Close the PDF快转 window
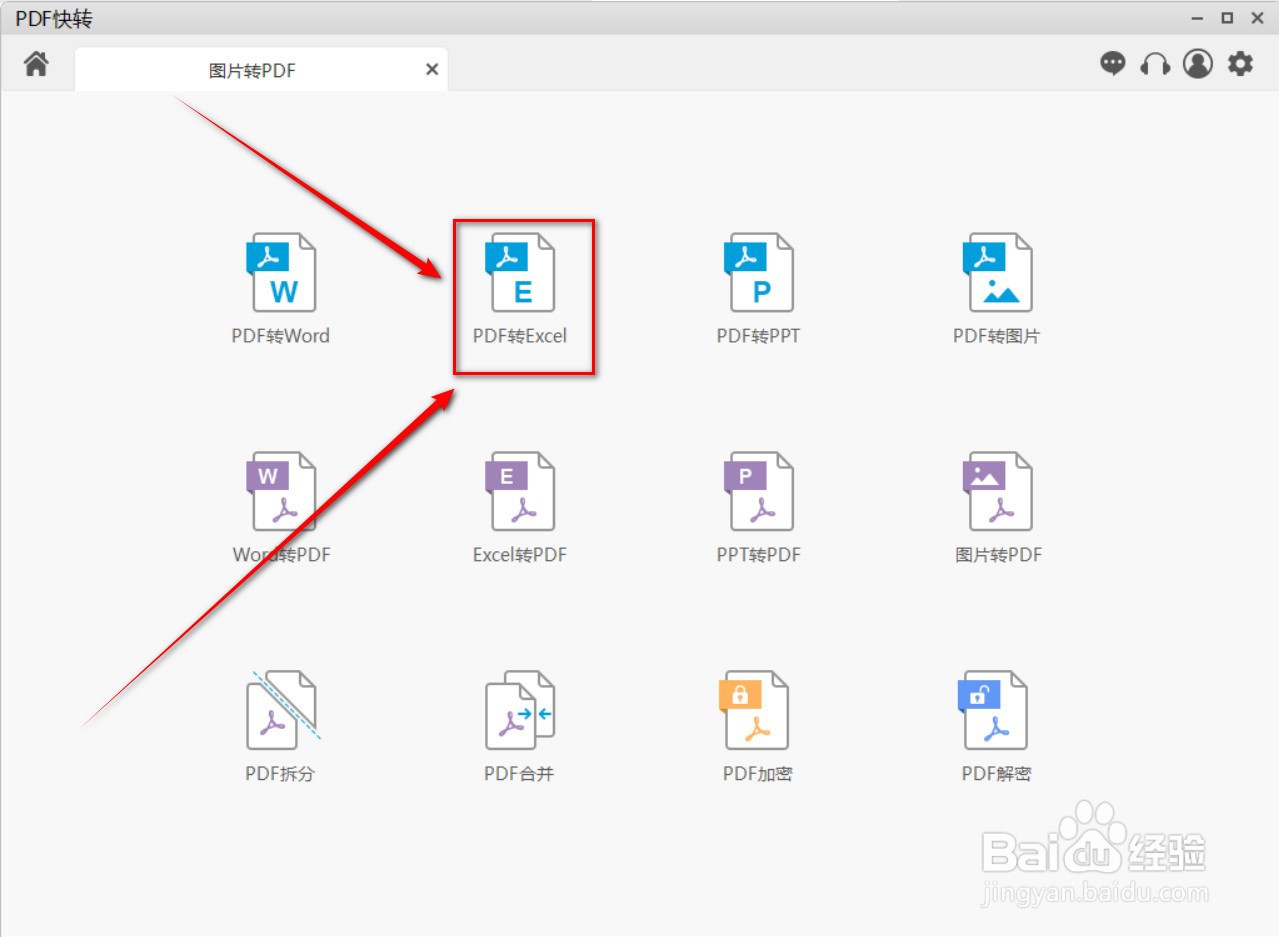The image size is (1279, 937). point(1256,18)
